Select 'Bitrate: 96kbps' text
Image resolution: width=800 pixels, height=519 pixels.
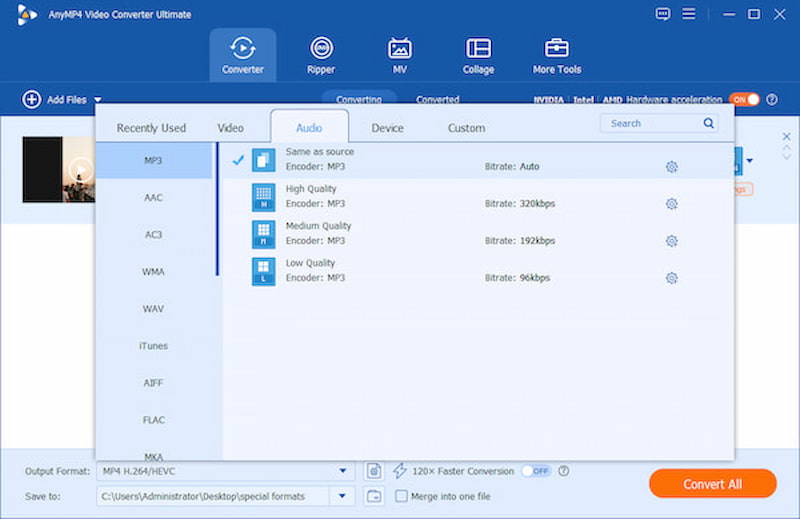click(517, 278)
